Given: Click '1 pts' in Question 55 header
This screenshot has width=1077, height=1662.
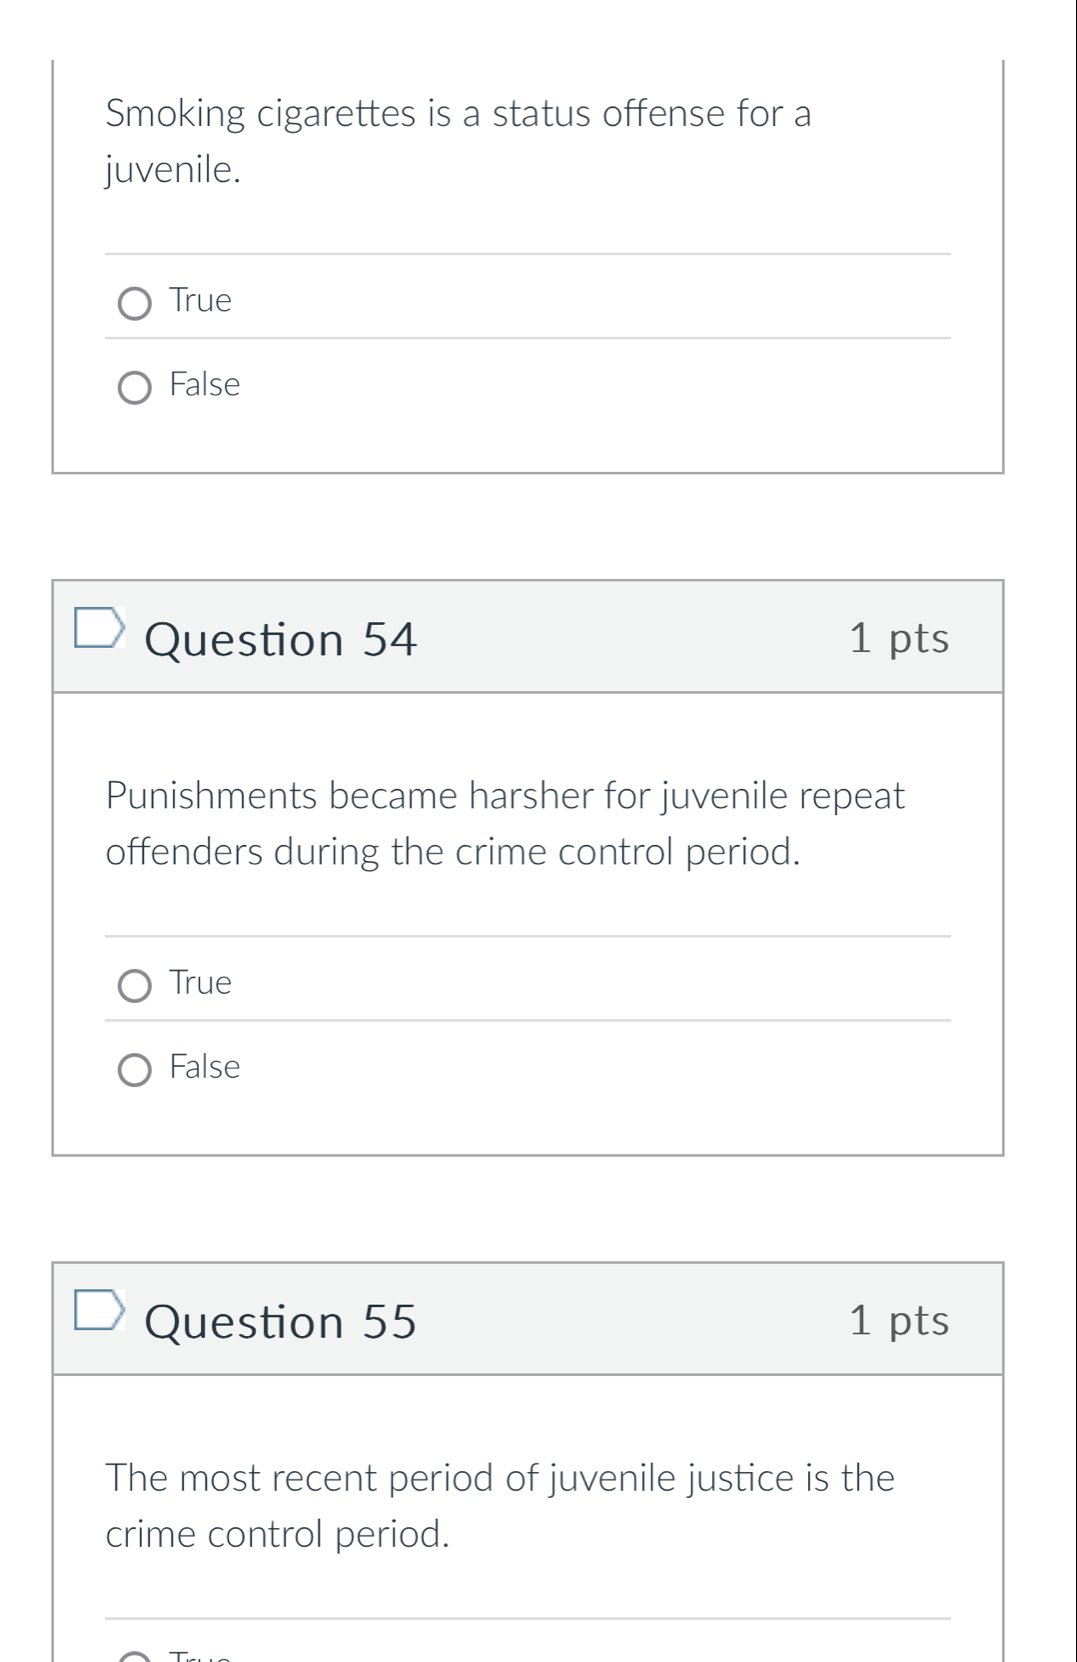Looking at the screenshot, I should pyautogui.click(x=898, y=1321).
